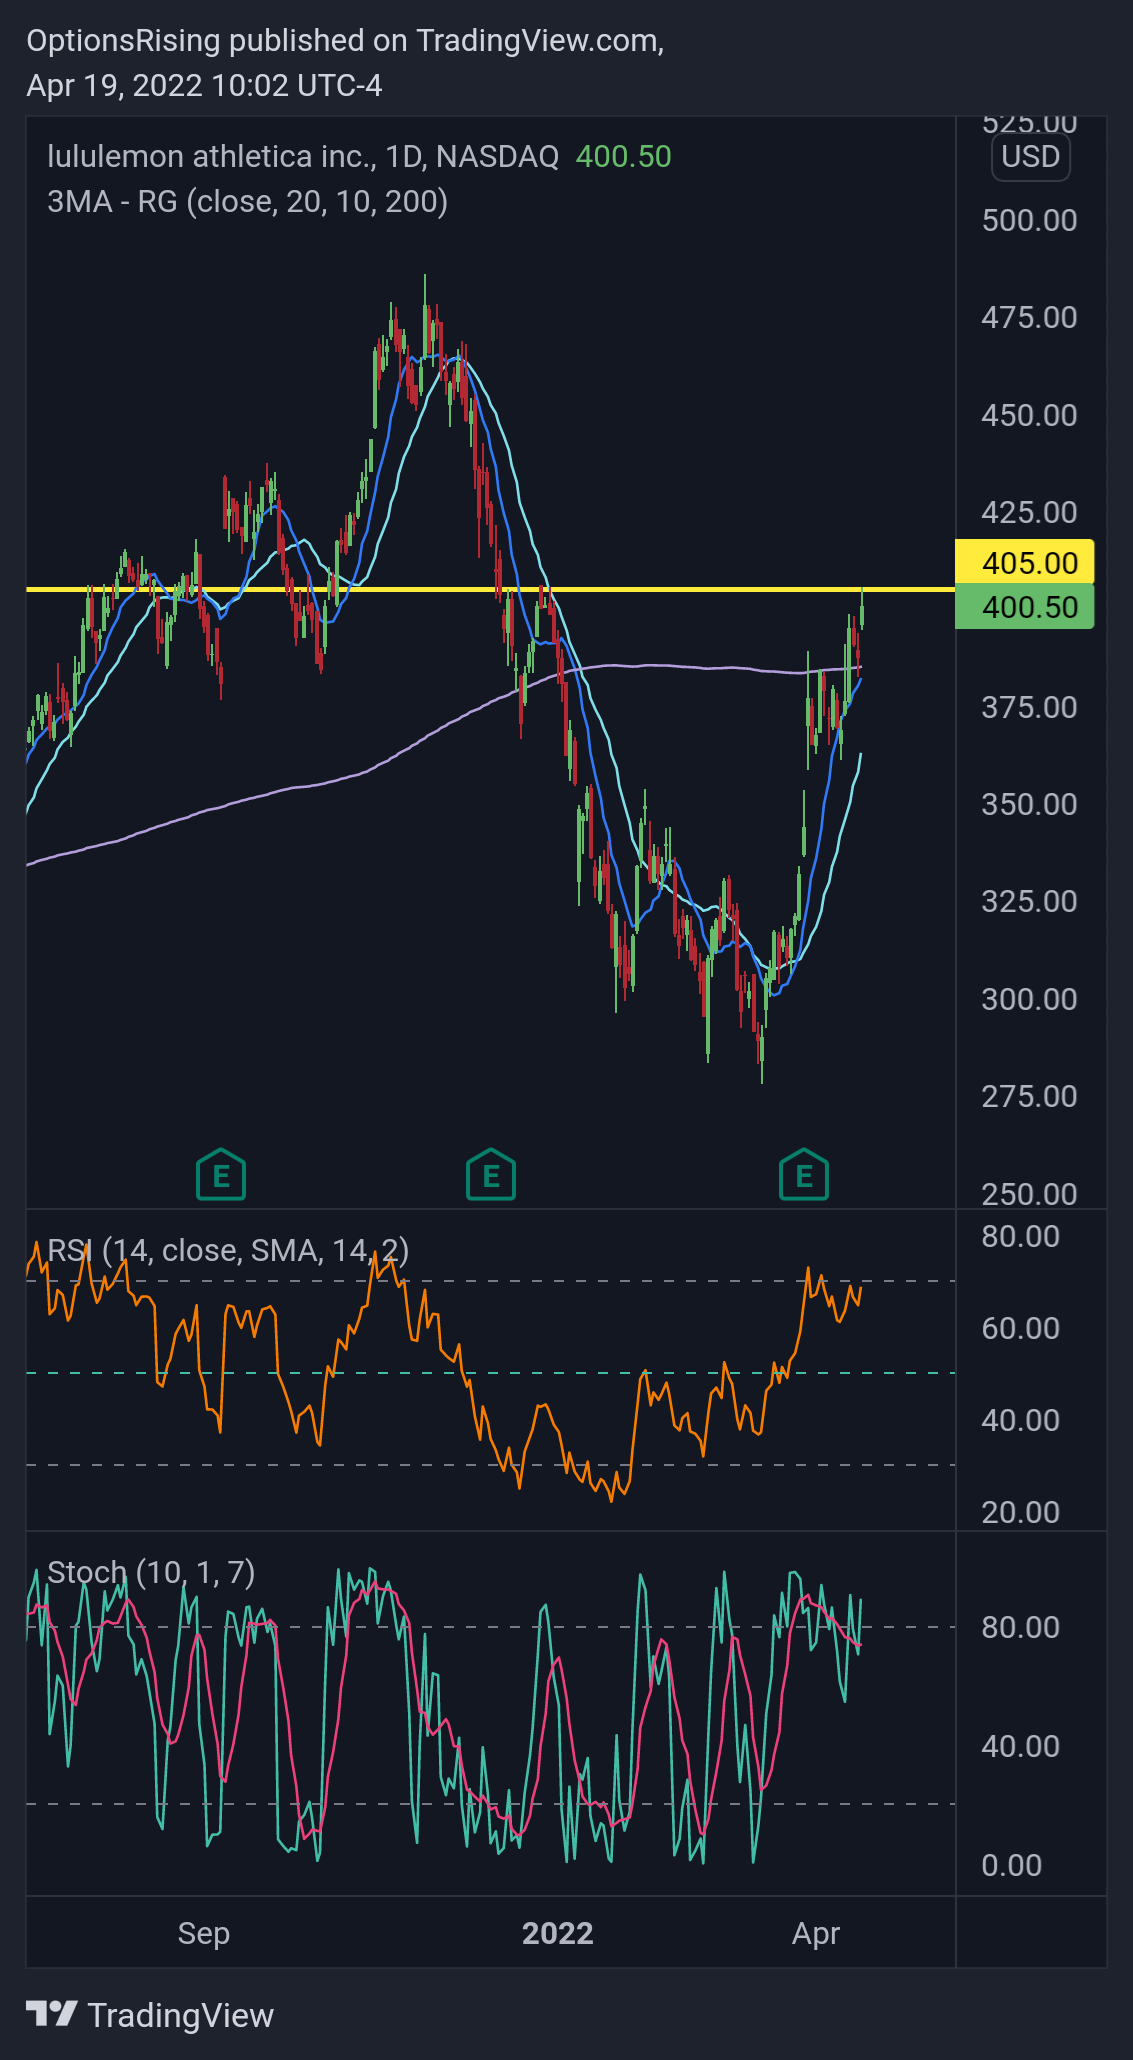This screenshot has height=2060, width=1133.
Task: Click the 500.00 price axis label
Action: [1029, 220]
